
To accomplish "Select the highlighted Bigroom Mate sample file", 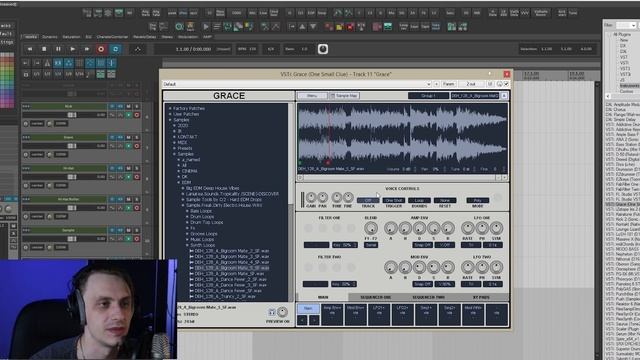I will pos(232,268).
